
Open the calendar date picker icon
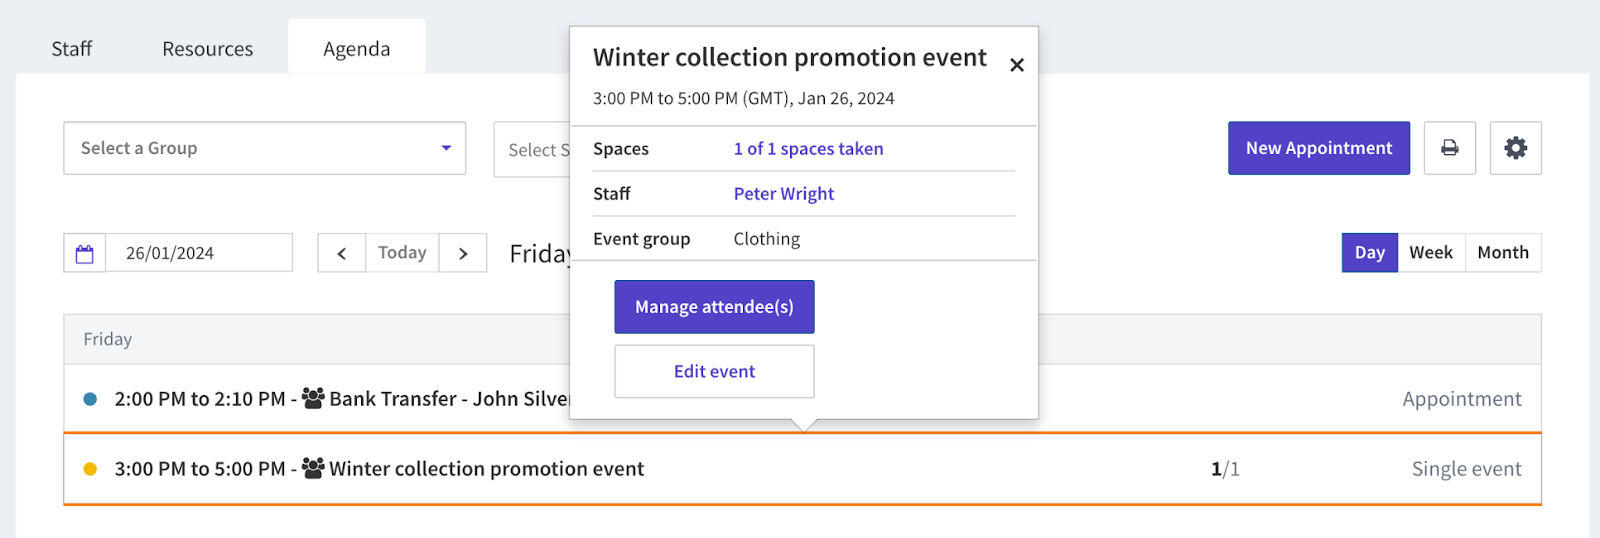(x=85, y=253)
